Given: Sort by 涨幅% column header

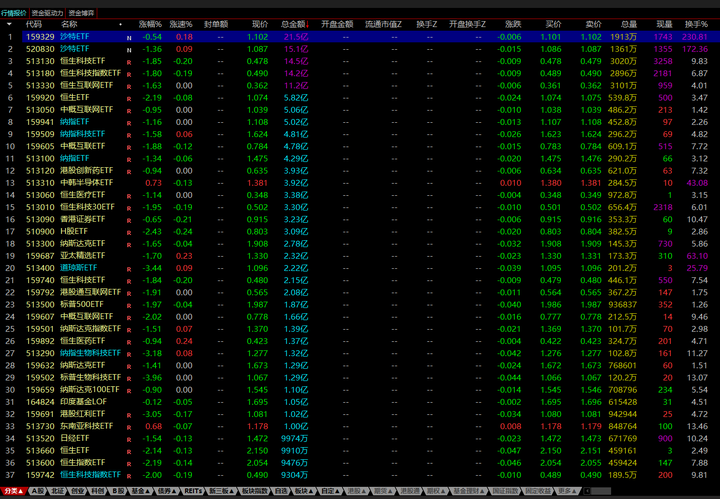Looking at the screenshot, I should 150,24.
